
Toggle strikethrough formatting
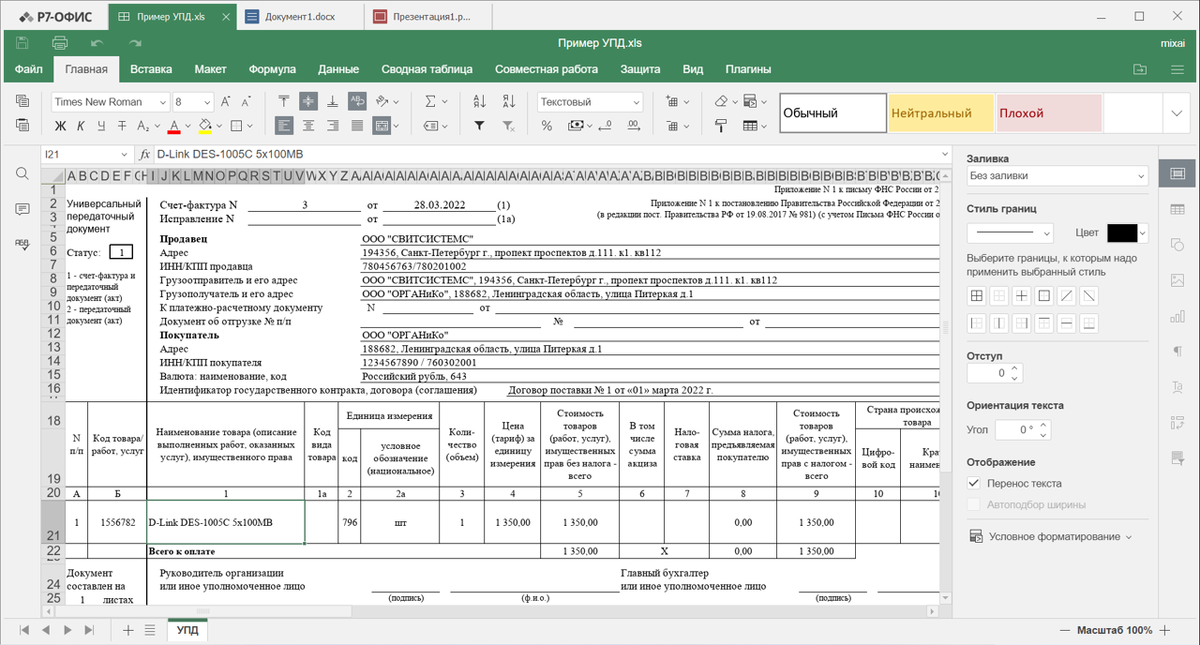tap(121, 126)
